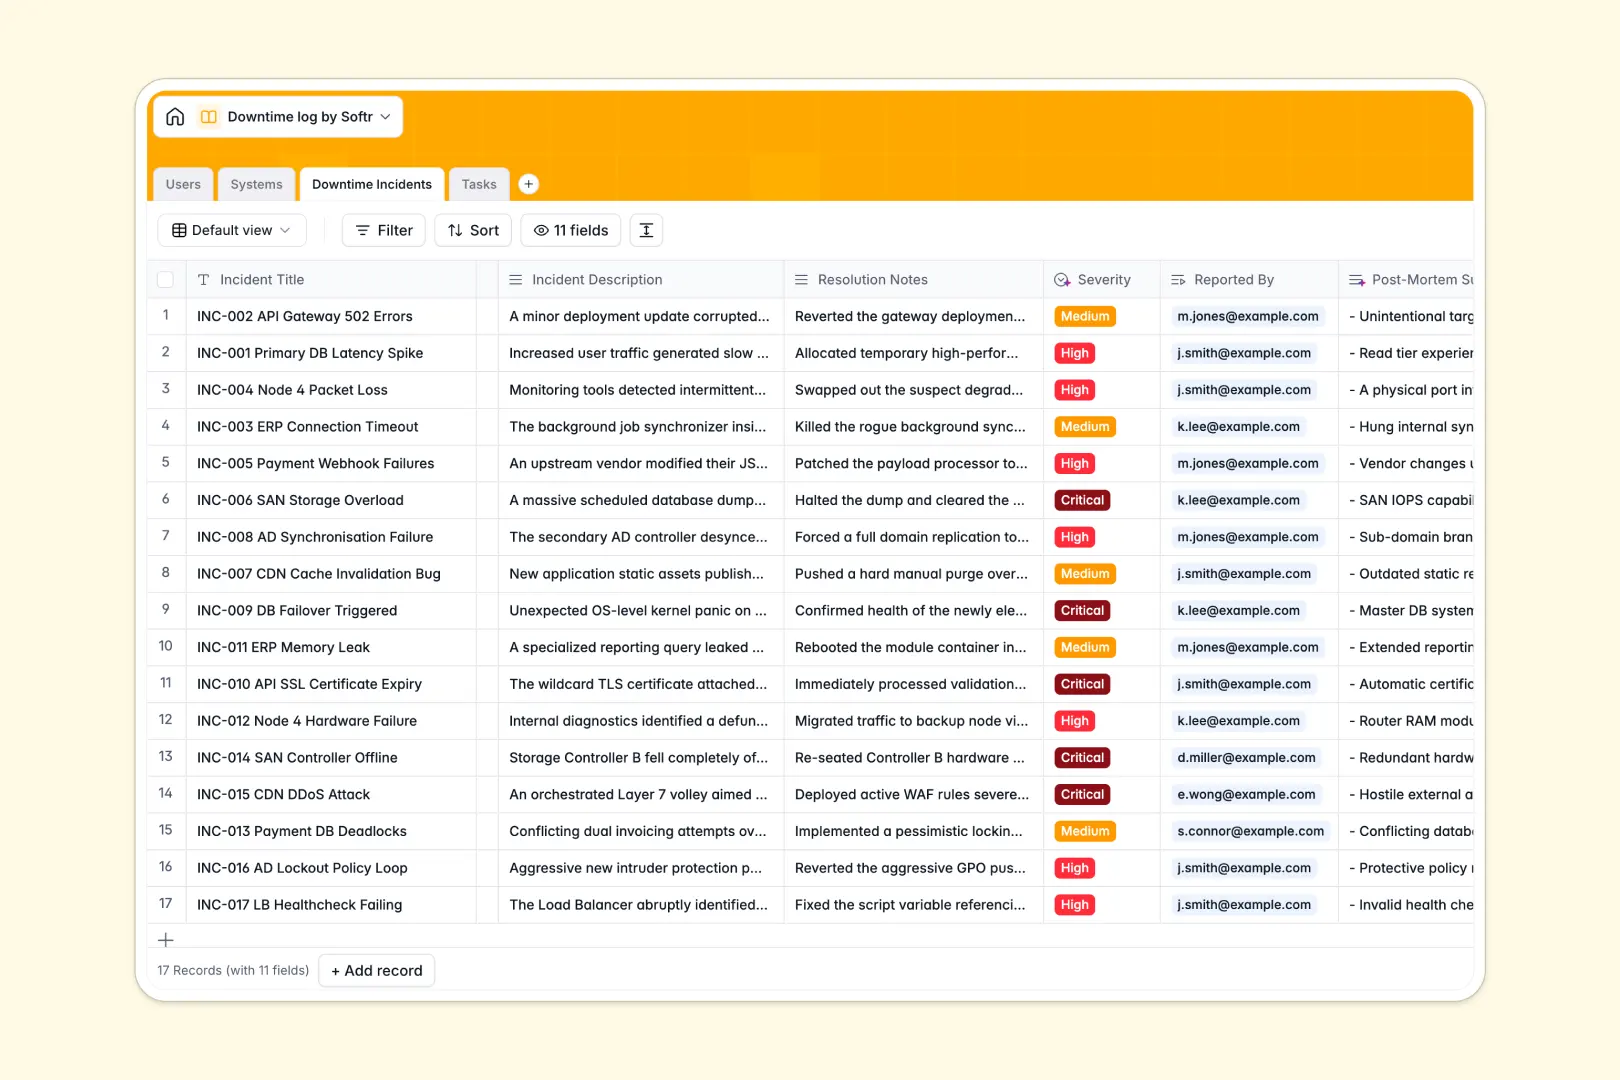Viewport: 1620px width, 1080px height.
Task: Select the checkbox for row 5
Action: point(166,463)
